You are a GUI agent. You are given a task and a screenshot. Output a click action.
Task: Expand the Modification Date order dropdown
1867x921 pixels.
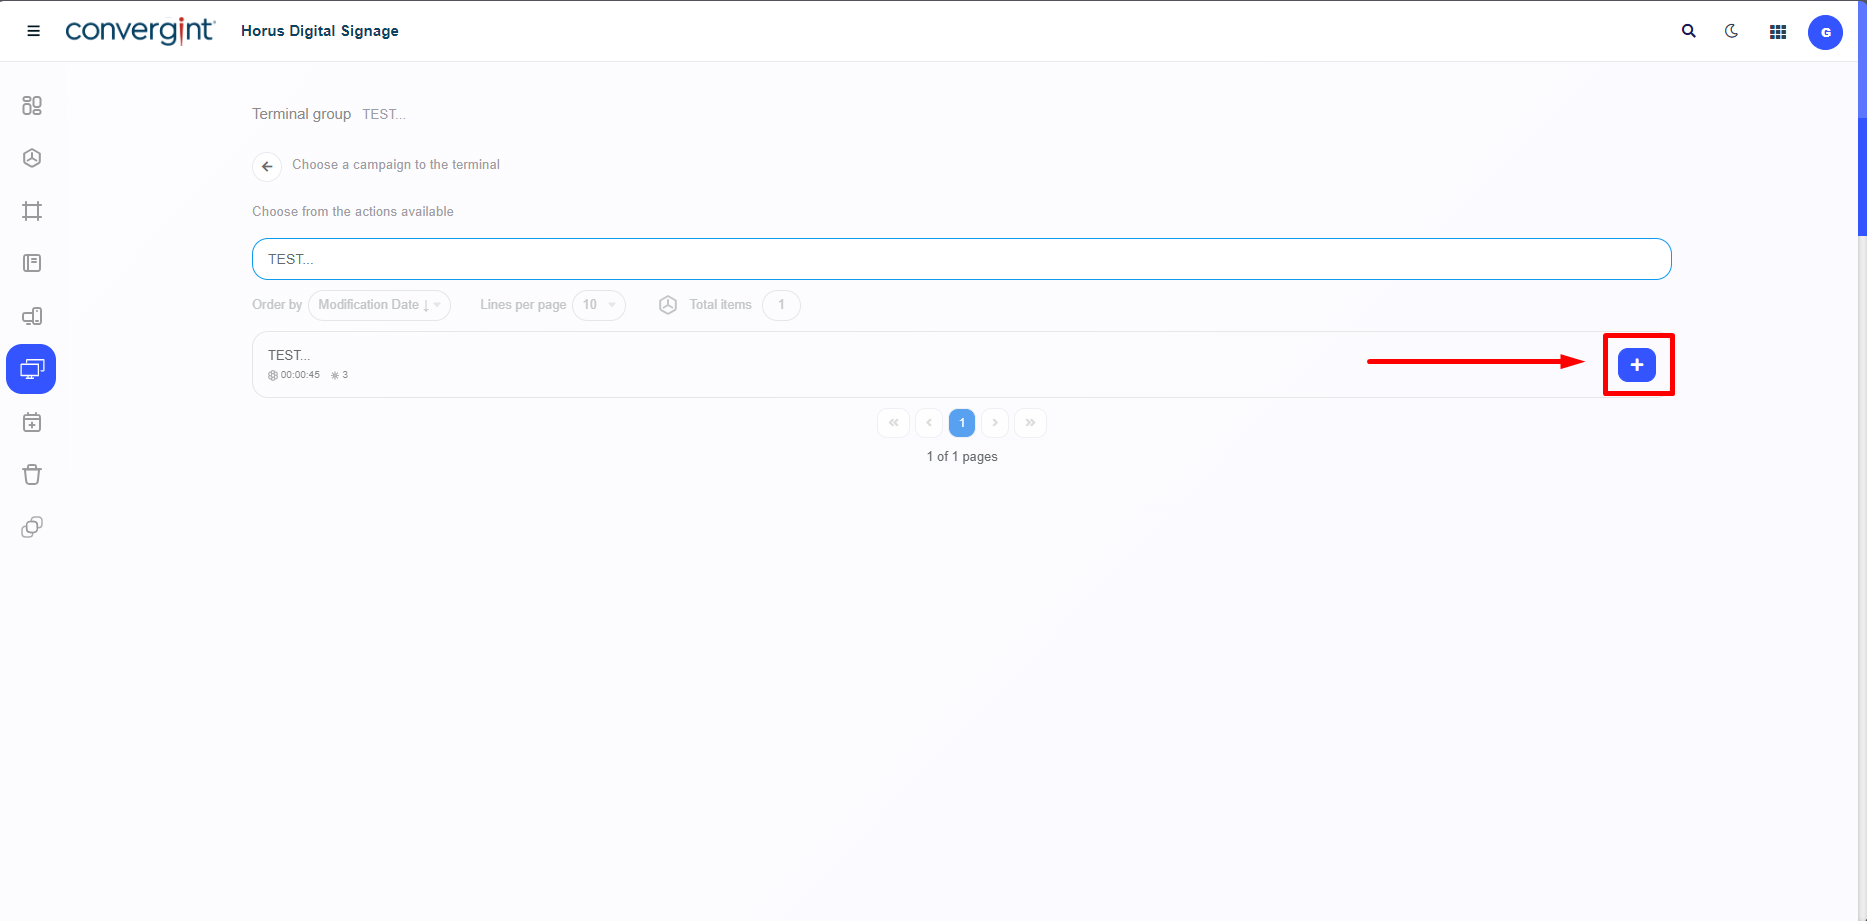pyautogui.click(x=379, y=305)
